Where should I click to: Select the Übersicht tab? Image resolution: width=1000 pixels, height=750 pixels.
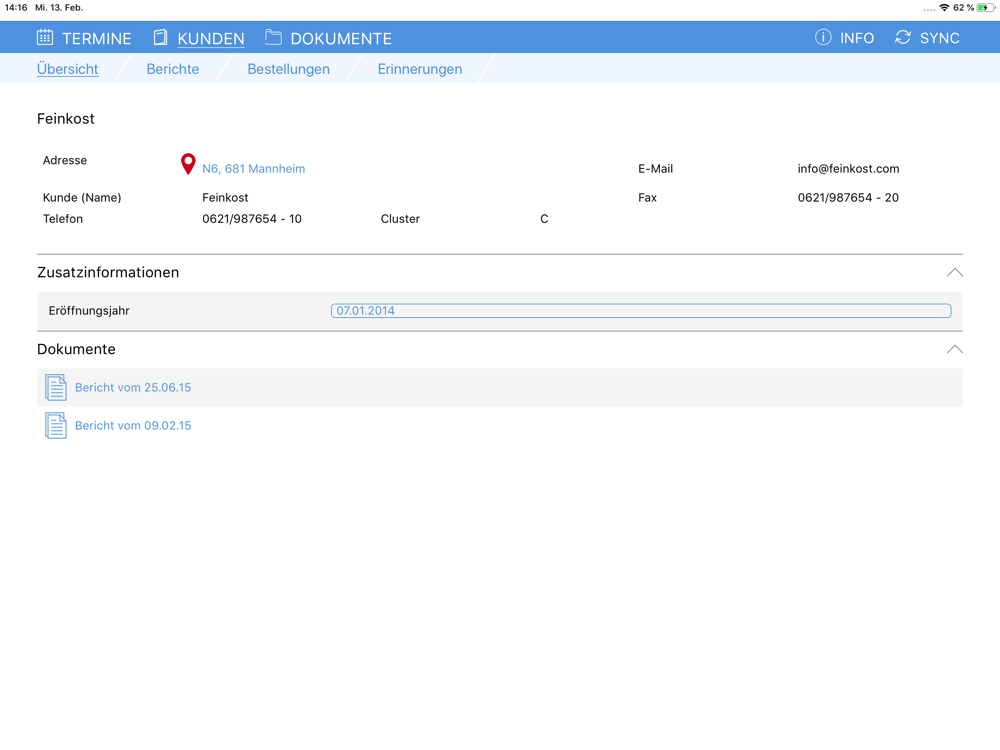point(68,69)
